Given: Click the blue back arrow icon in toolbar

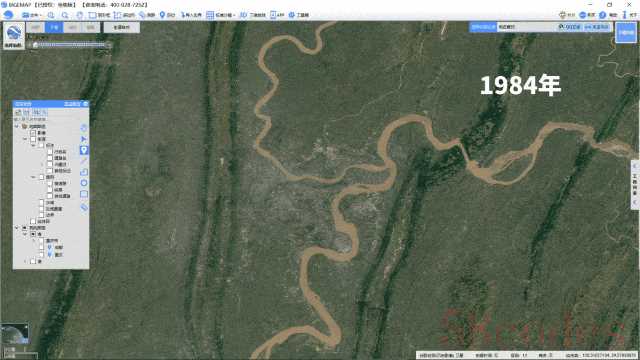Looking at the screenshot, I should click(8, 15).
